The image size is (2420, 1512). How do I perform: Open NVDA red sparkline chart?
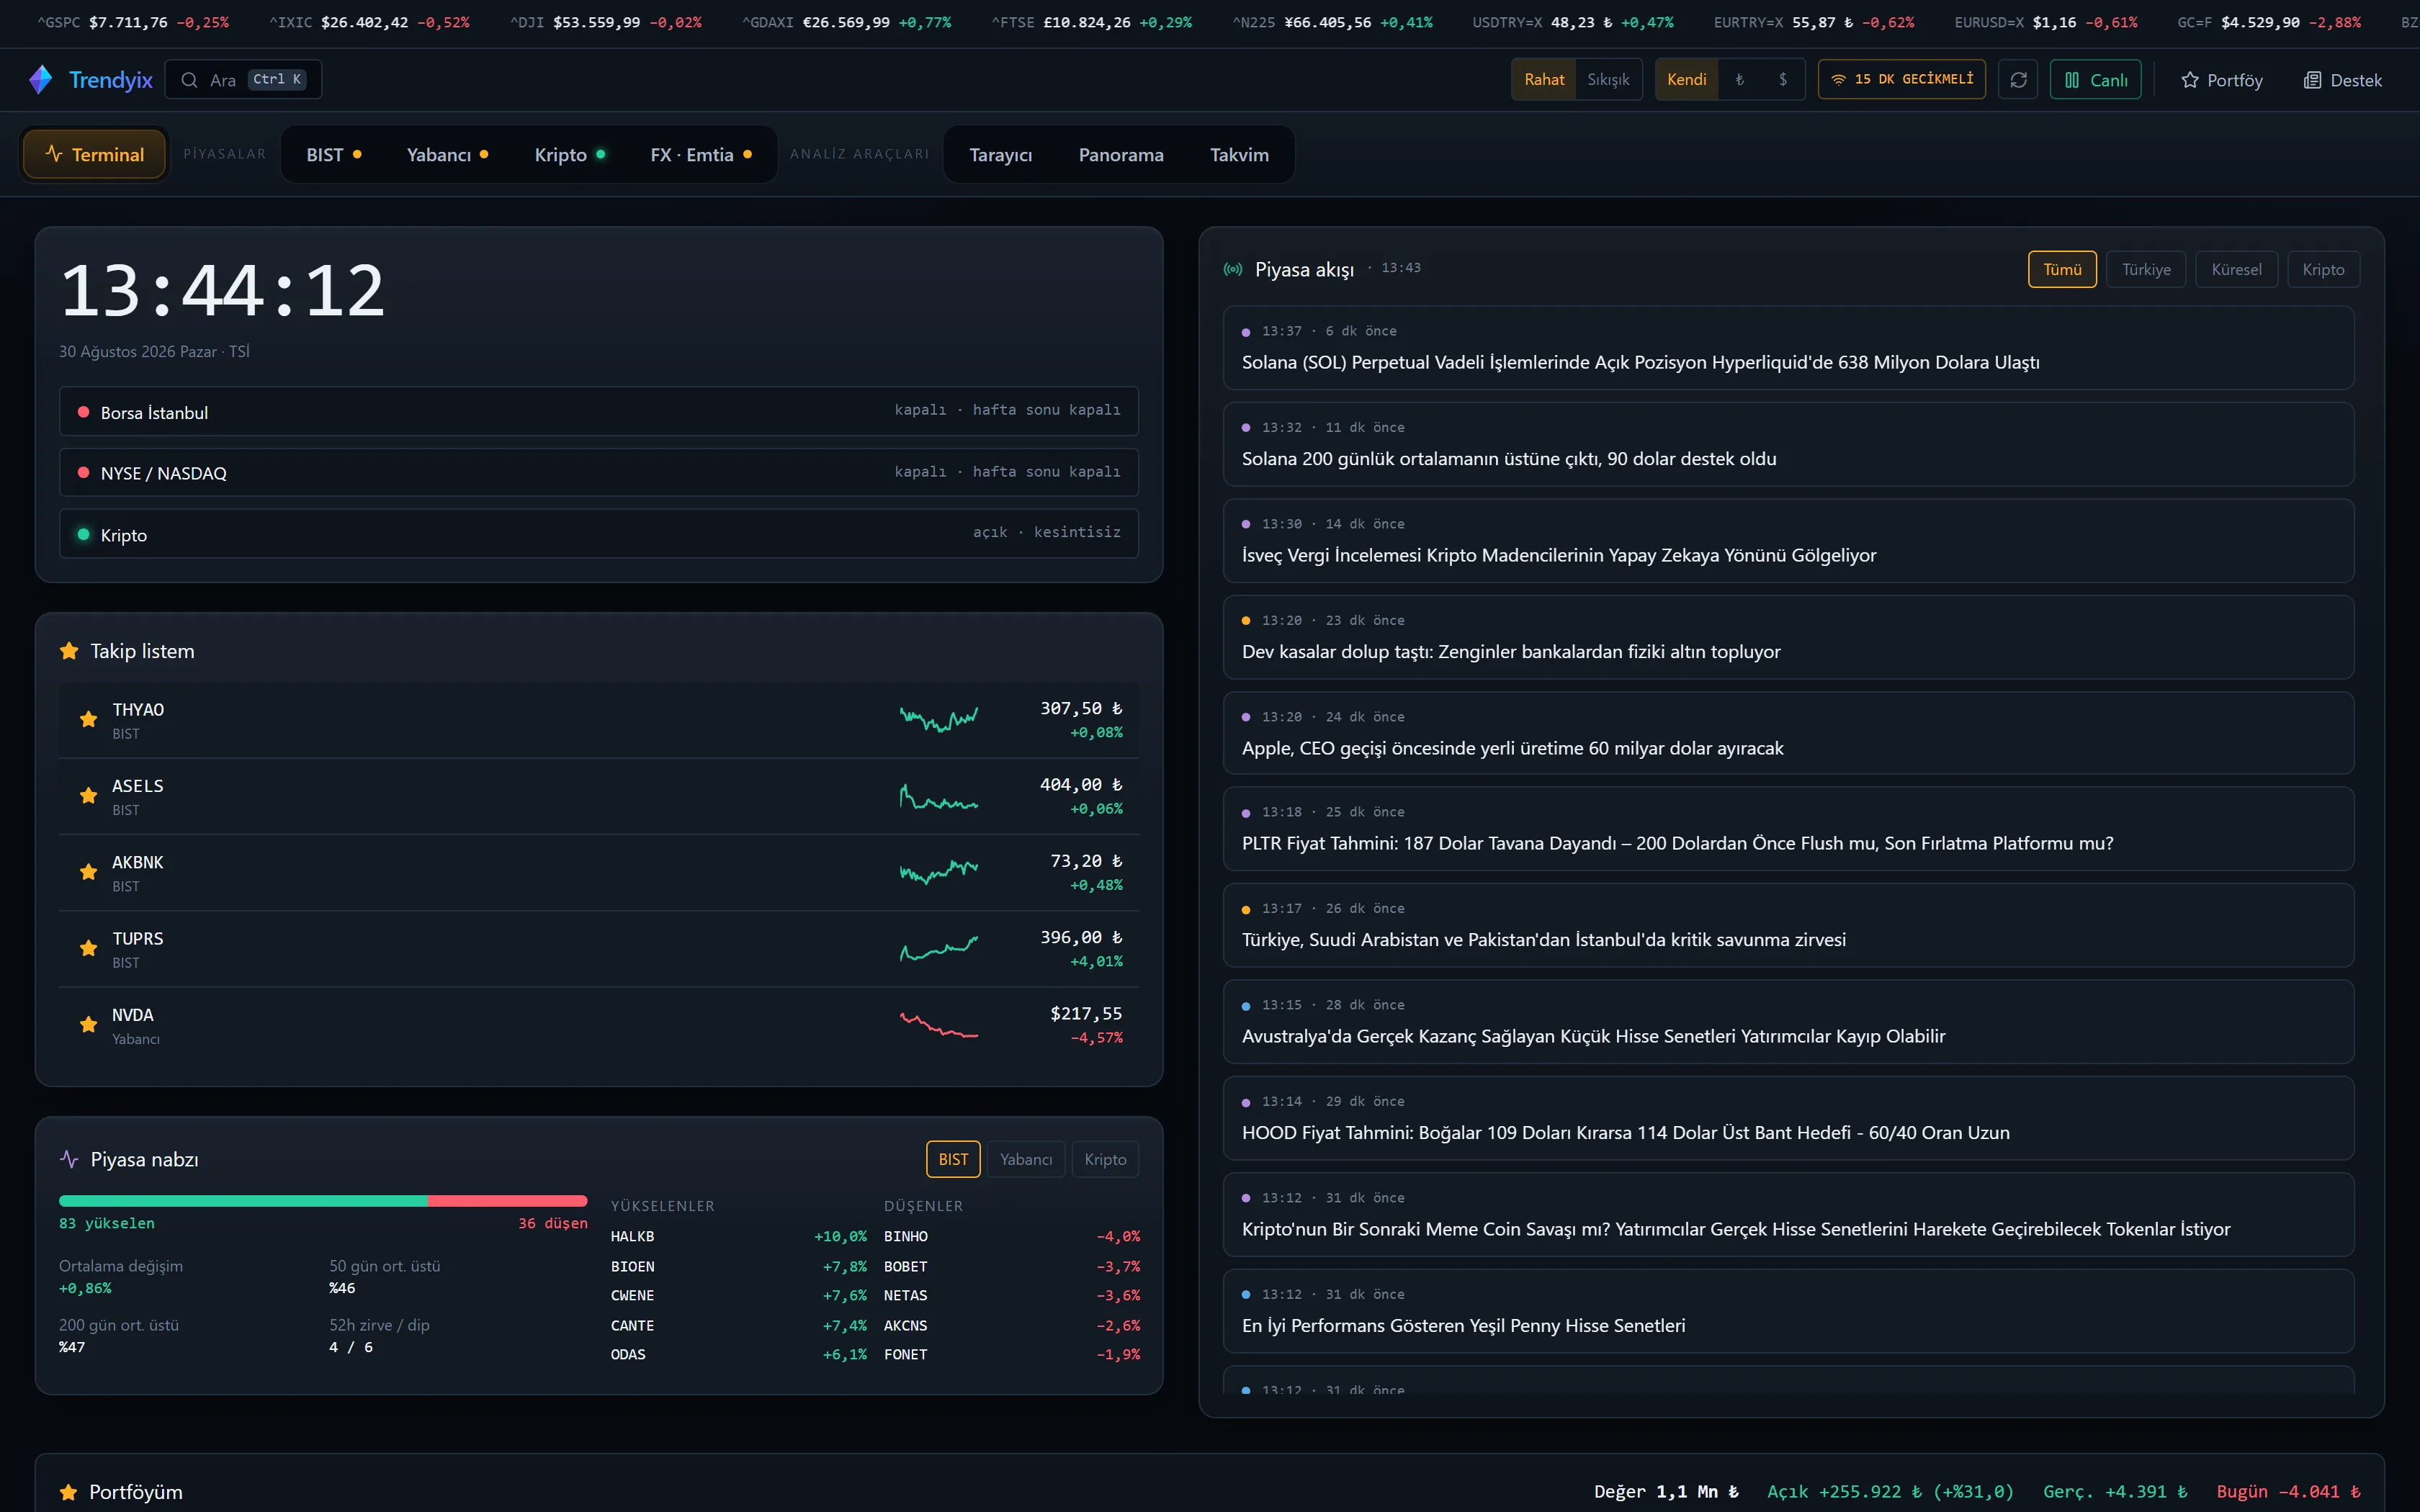click(939, 1025)
